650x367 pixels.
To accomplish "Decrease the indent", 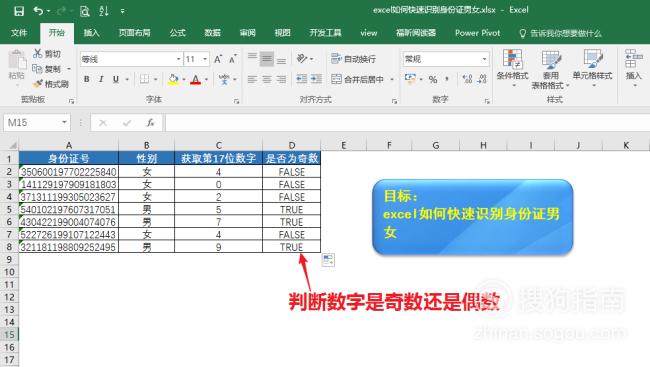I will coord(301,79).
